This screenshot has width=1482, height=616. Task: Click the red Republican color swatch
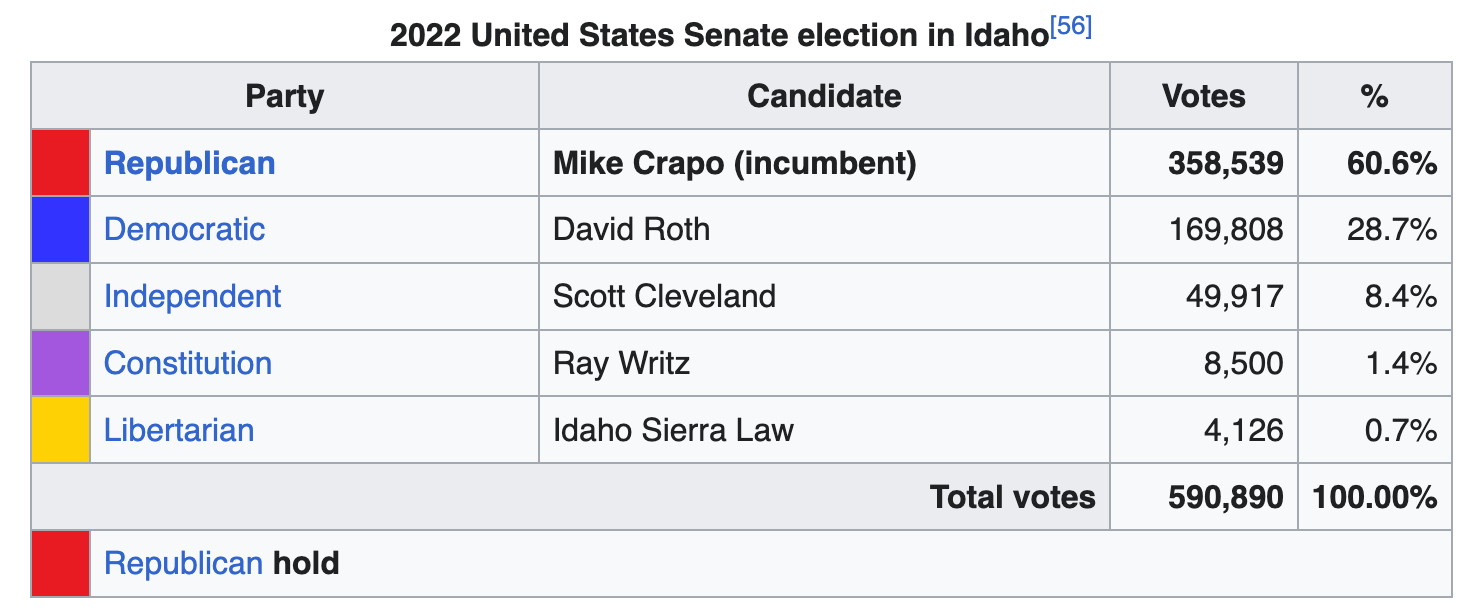point(61,163)
